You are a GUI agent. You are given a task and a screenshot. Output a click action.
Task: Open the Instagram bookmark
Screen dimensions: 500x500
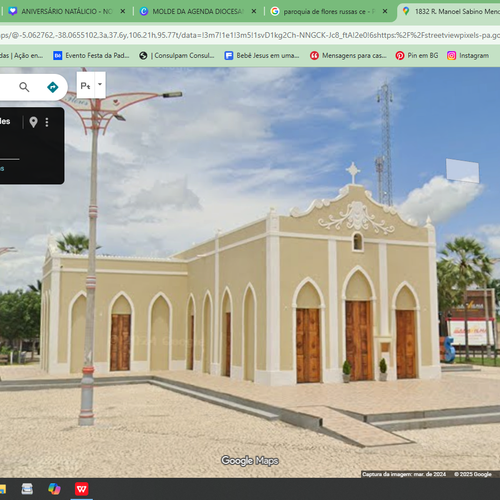(x=468, y=56)
